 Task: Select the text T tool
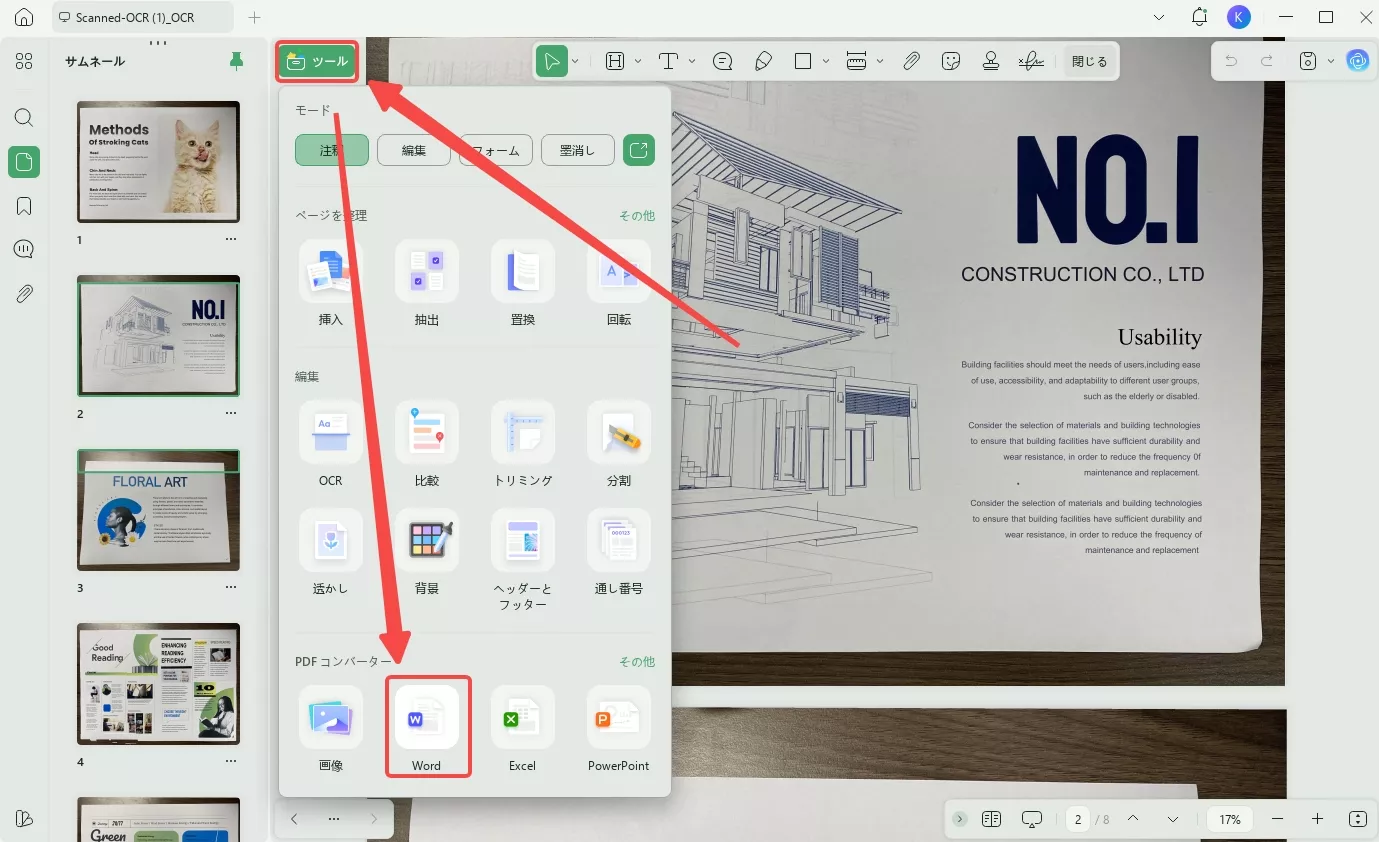point(668,62)
